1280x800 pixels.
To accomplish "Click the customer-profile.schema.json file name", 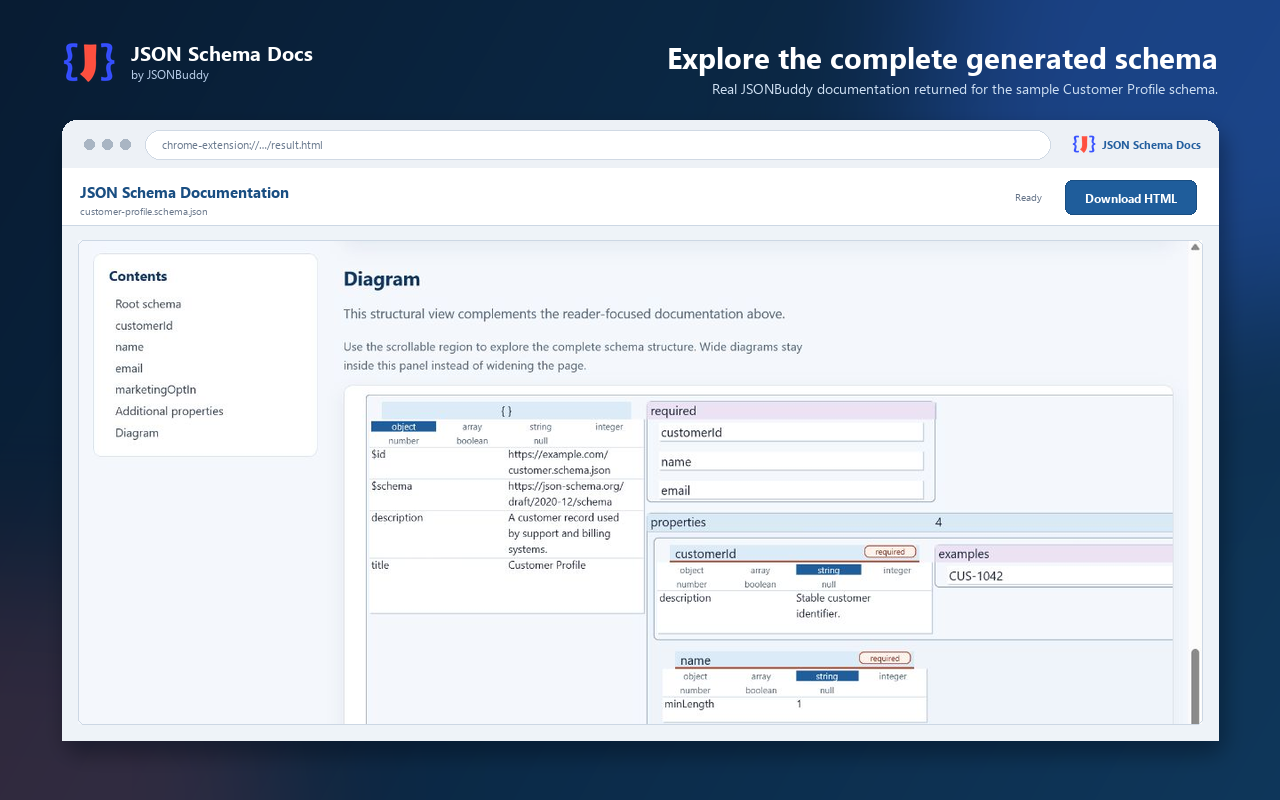I will pyautogui.click(x=144, y=212).
